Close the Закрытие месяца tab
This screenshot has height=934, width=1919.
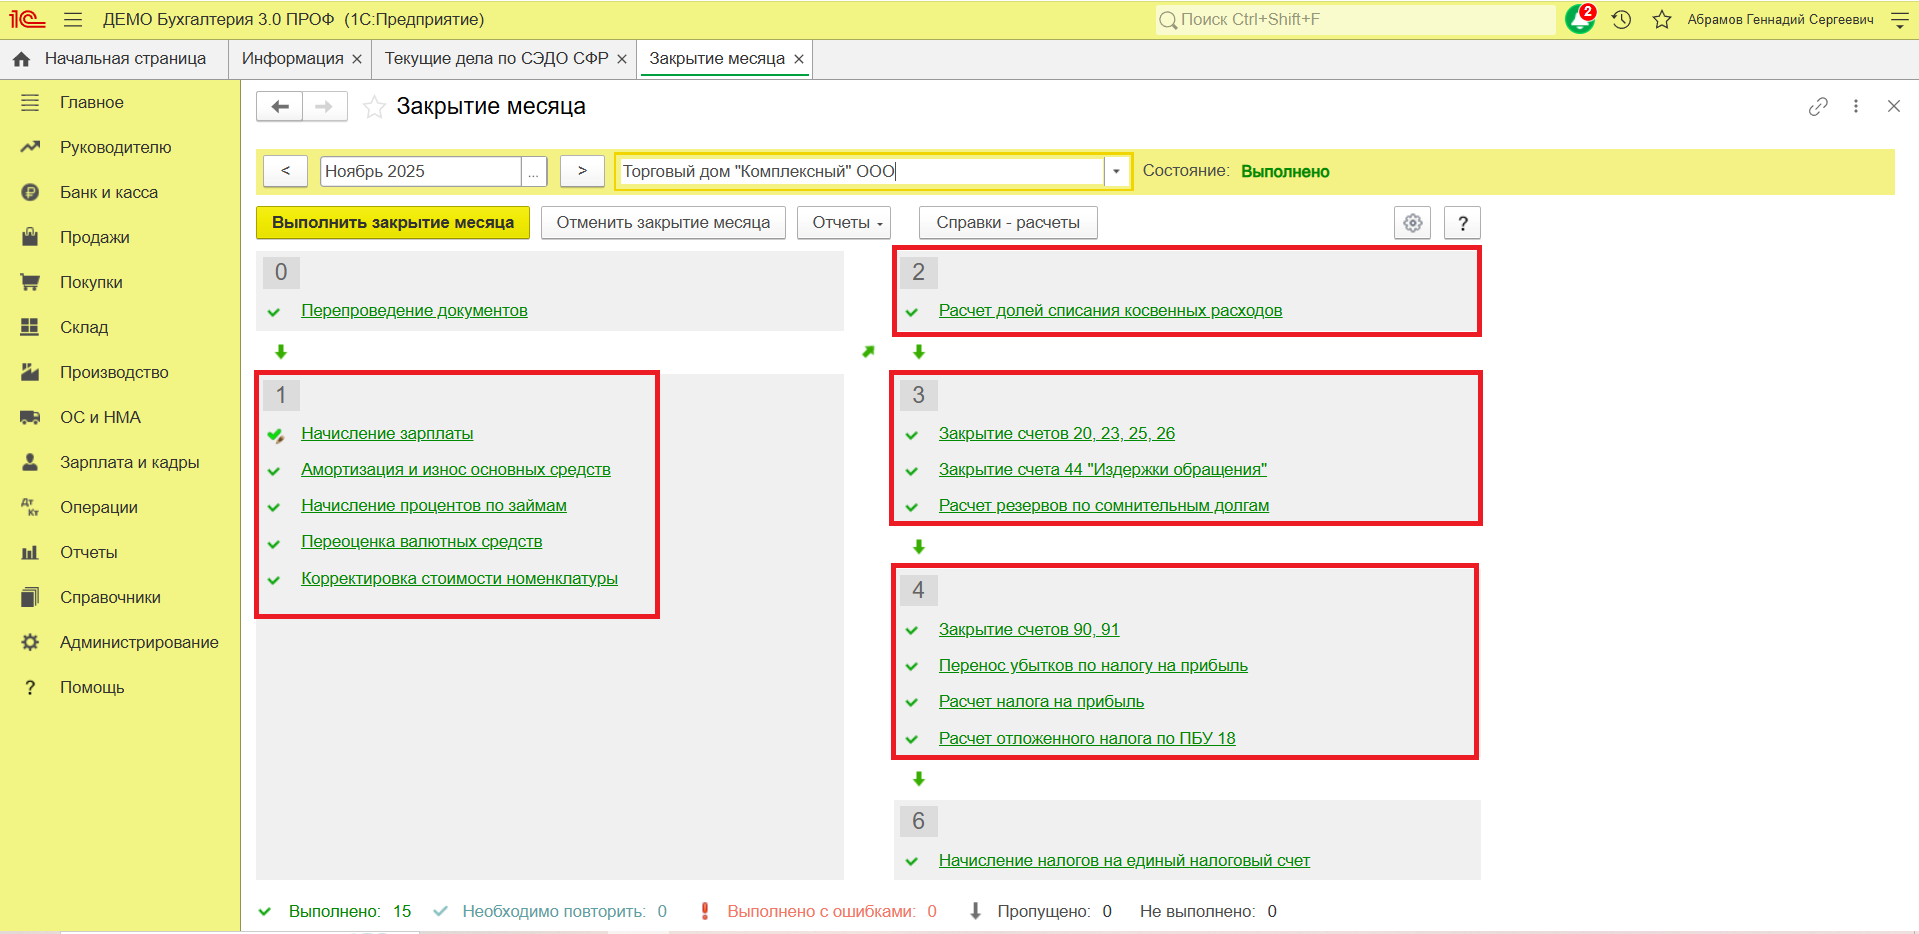point(799,59)
